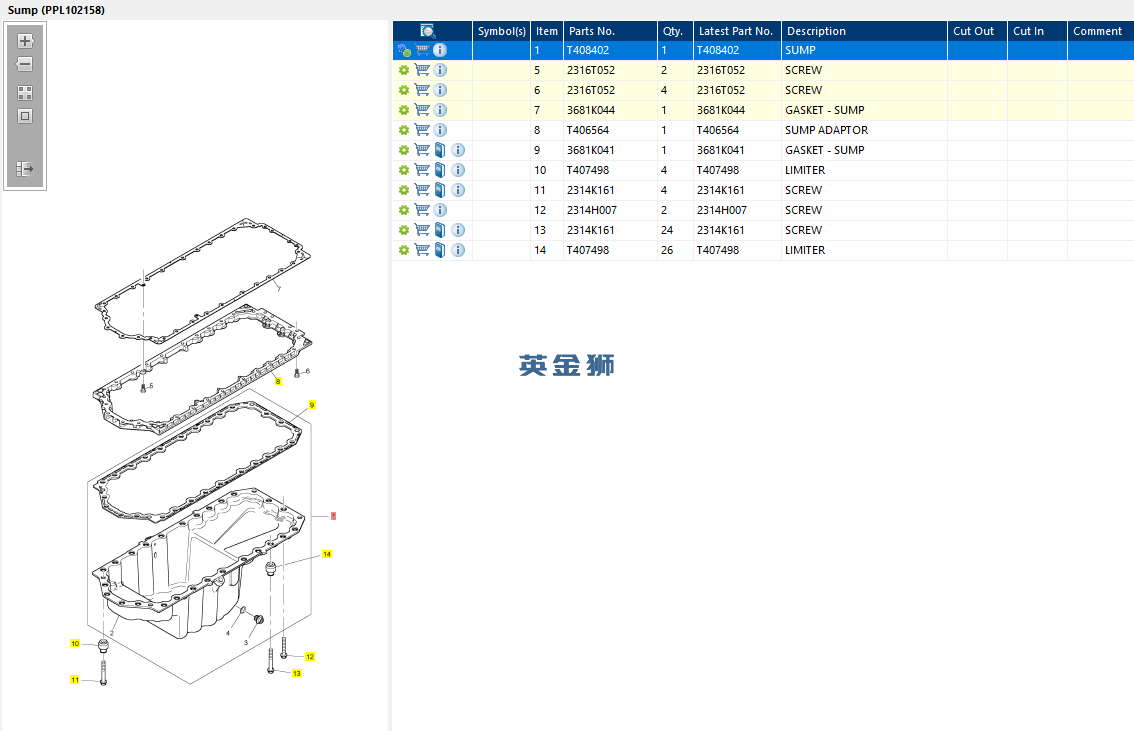Zoom in on the sump diagram

(x=25, y=41)
